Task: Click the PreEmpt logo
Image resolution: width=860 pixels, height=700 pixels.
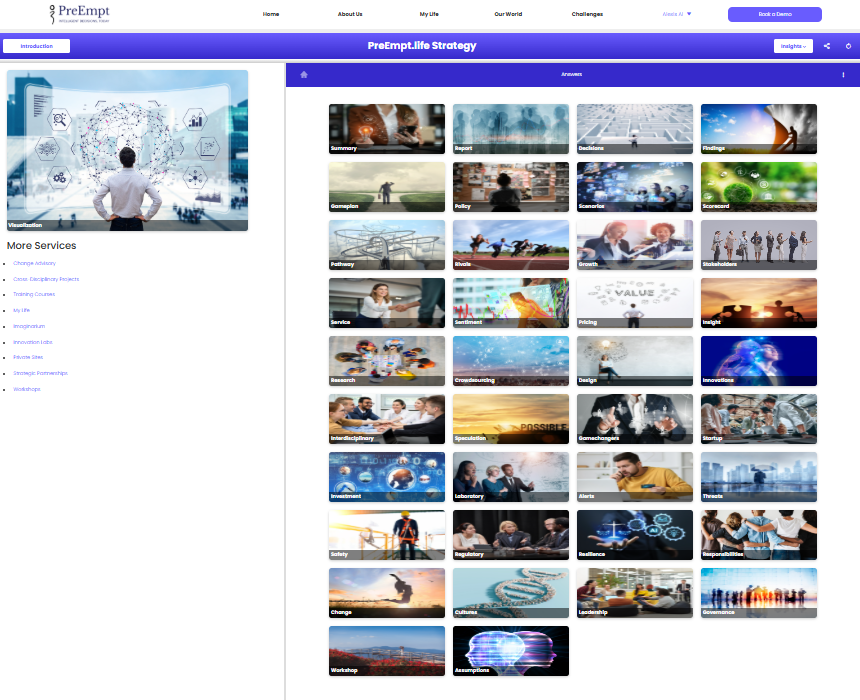Action: [79, 14]
